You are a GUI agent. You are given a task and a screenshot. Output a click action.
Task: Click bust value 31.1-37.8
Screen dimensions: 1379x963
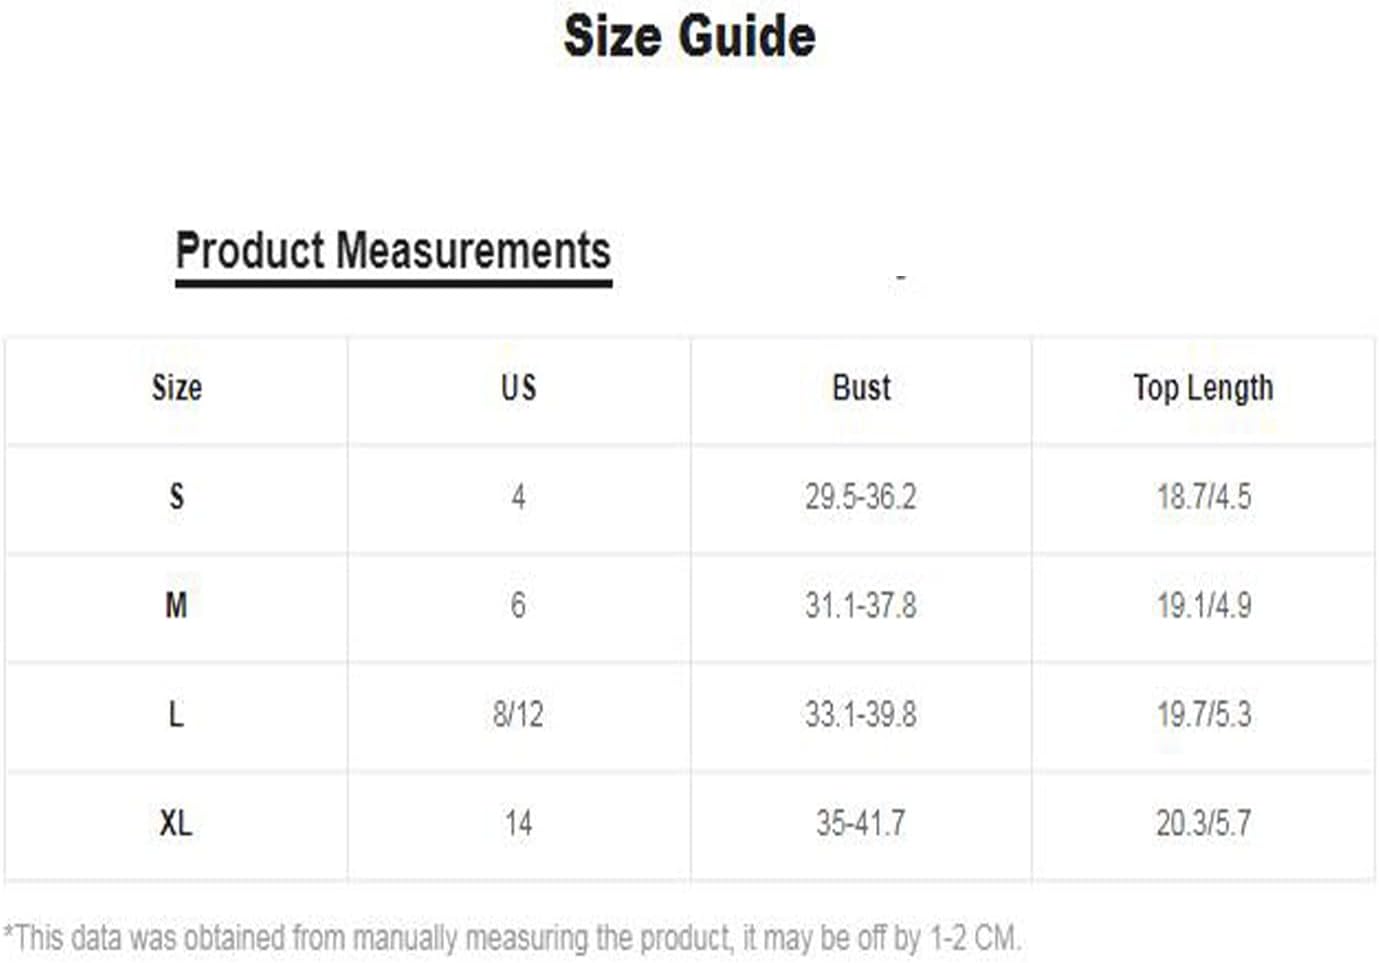[x=861, y=605]
